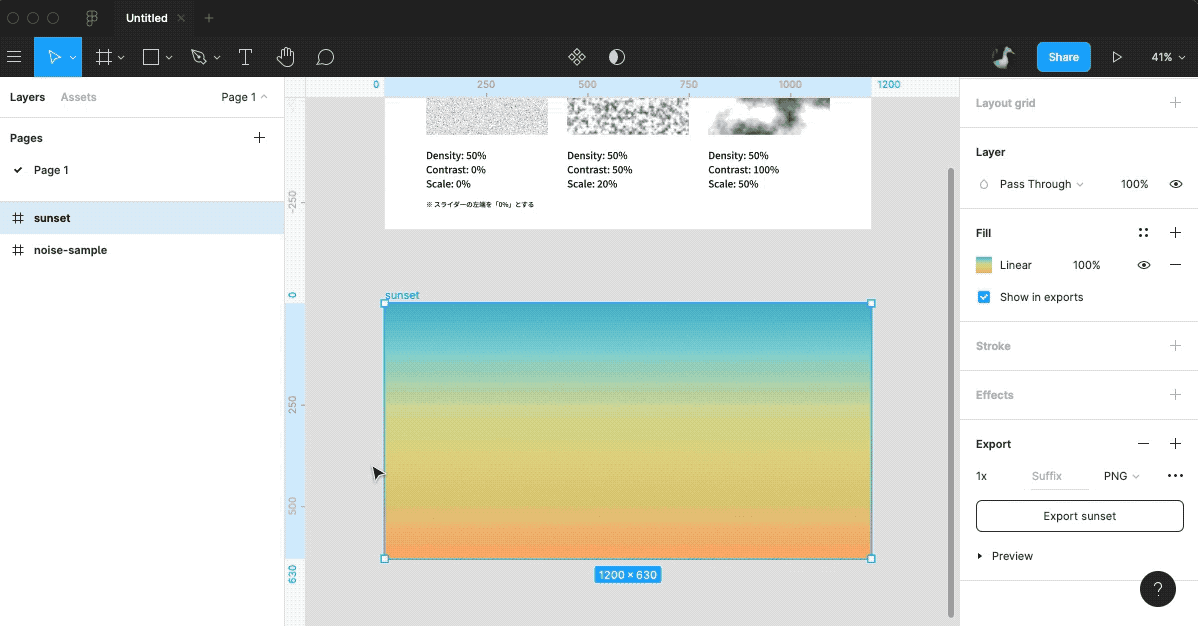Select the Frame tool

click(103, 57)
